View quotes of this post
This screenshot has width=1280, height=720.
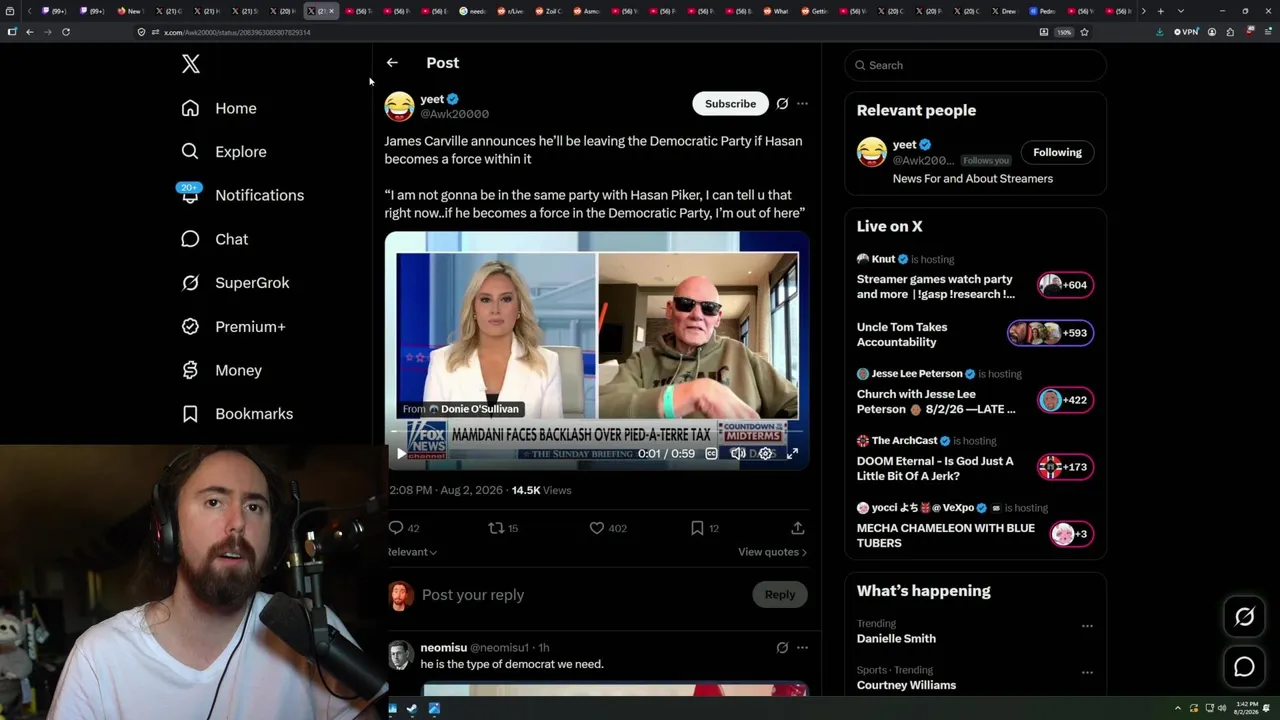772,552
